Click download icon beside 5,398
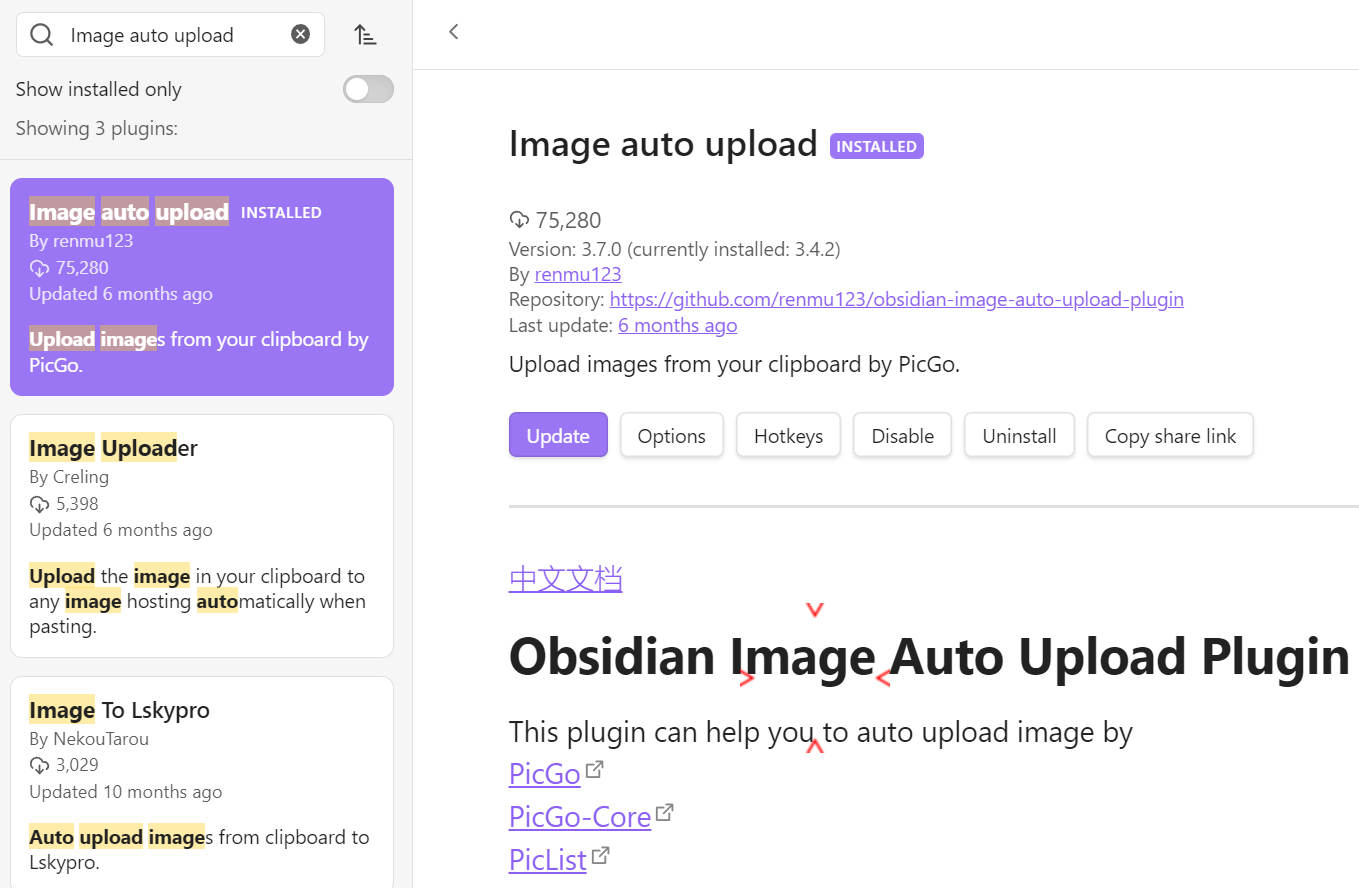The height and width of the screenshot is (888, 1359). point(39,504)
